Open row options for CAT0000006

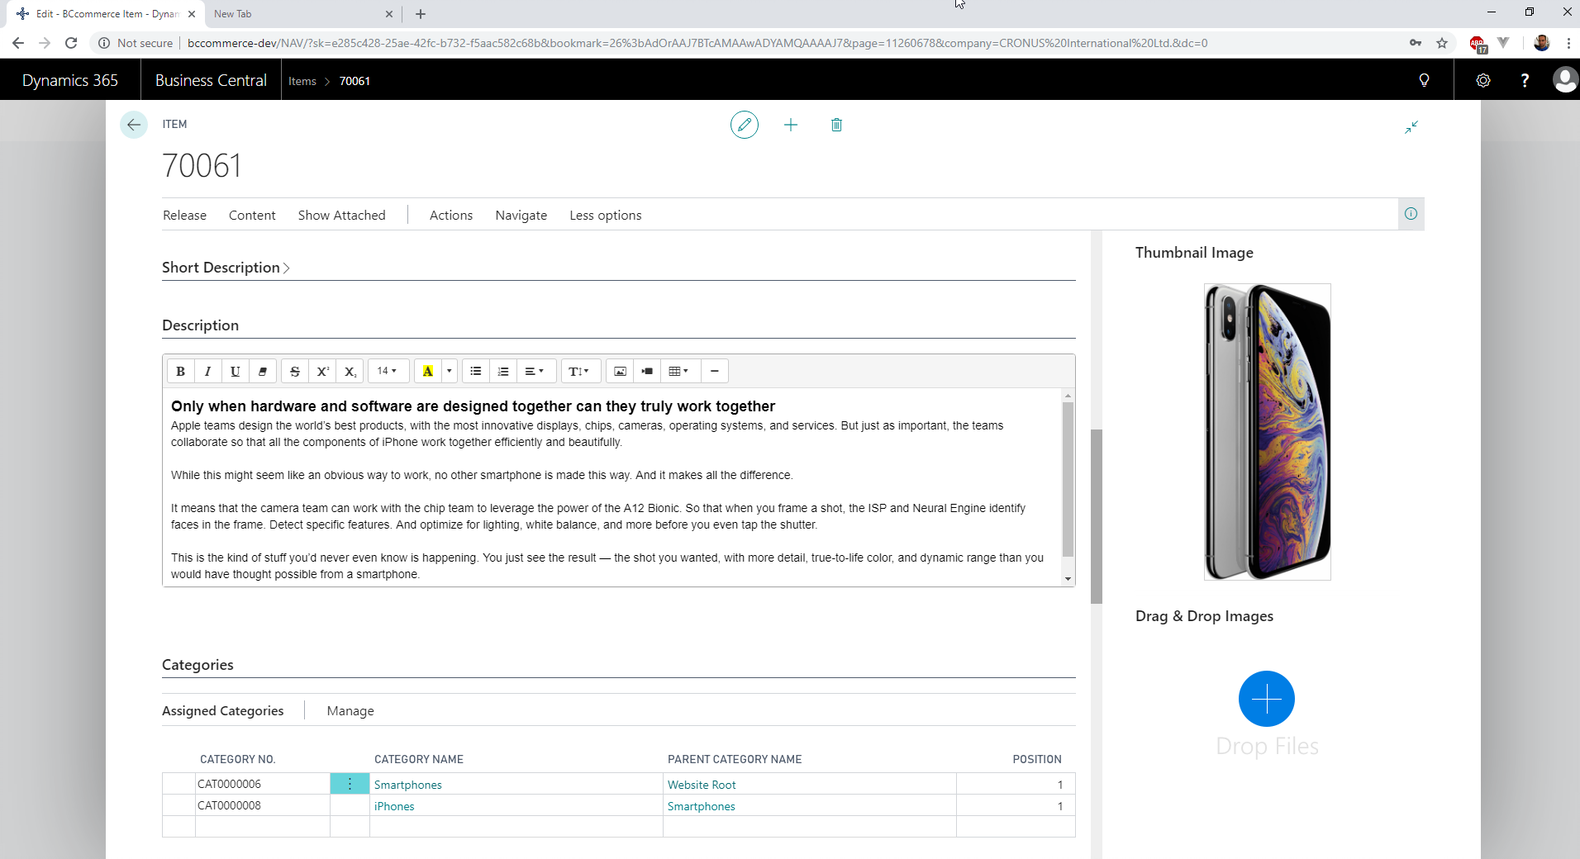[x=350, y=784]
